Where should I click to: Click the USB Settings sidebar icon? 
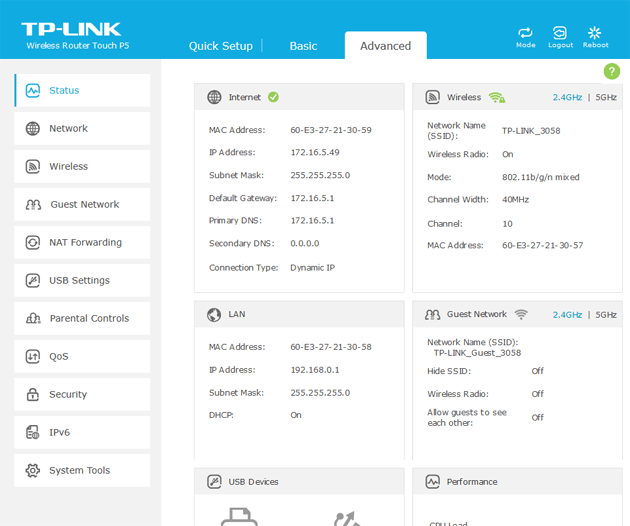coord(33,280)
